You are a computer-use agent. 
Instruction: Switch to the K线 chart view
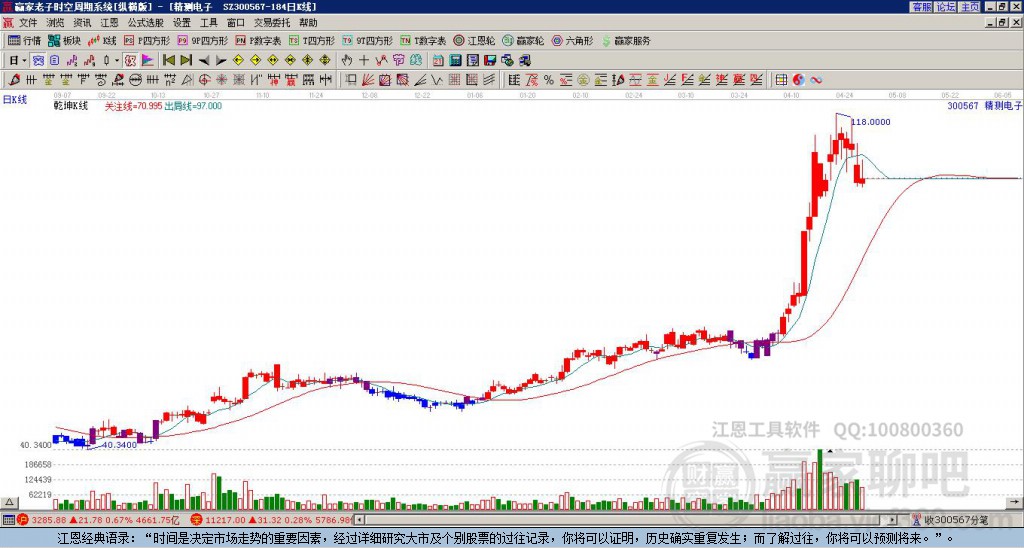(x=102, y=40)
